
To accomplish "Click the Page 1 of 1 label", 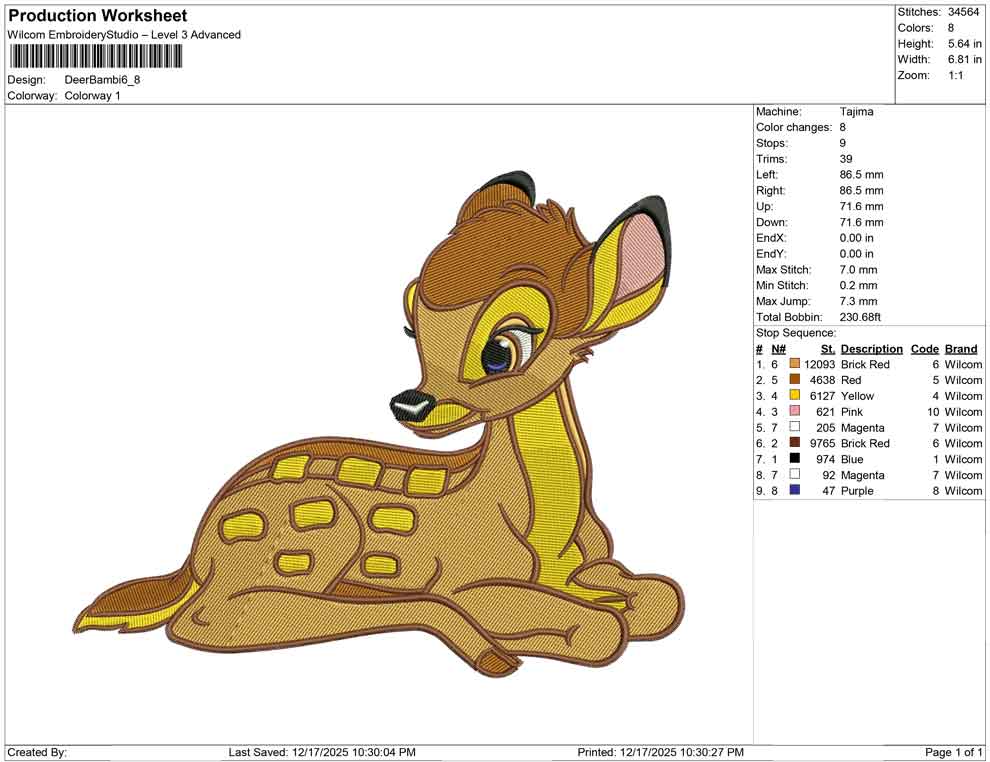I will click(951, 750).
